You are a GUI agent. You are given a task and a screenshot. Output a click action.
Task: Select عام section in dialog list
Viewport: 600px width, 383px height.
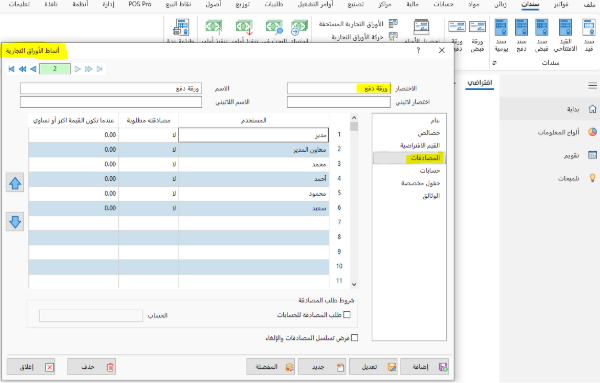point(409,121)
